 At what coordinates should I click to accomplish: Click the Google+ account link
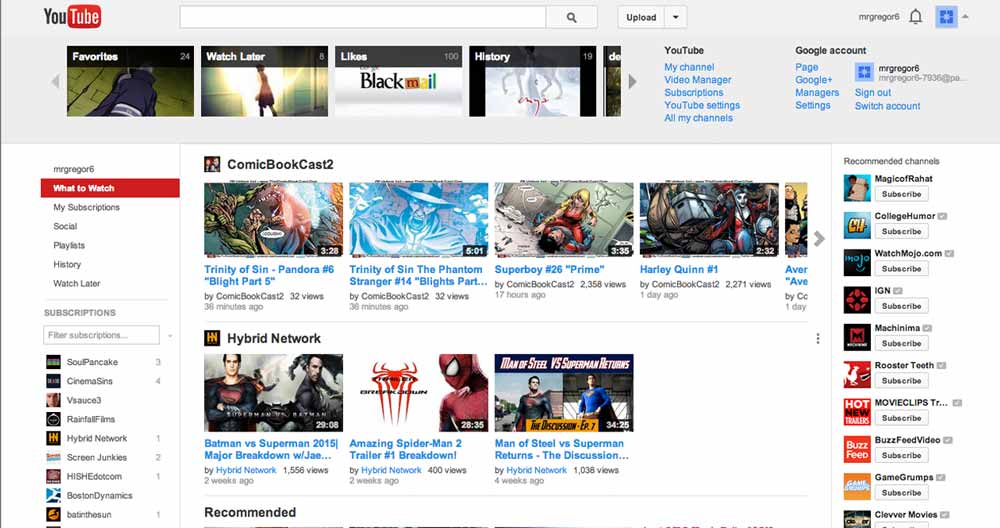click(814, 80)
